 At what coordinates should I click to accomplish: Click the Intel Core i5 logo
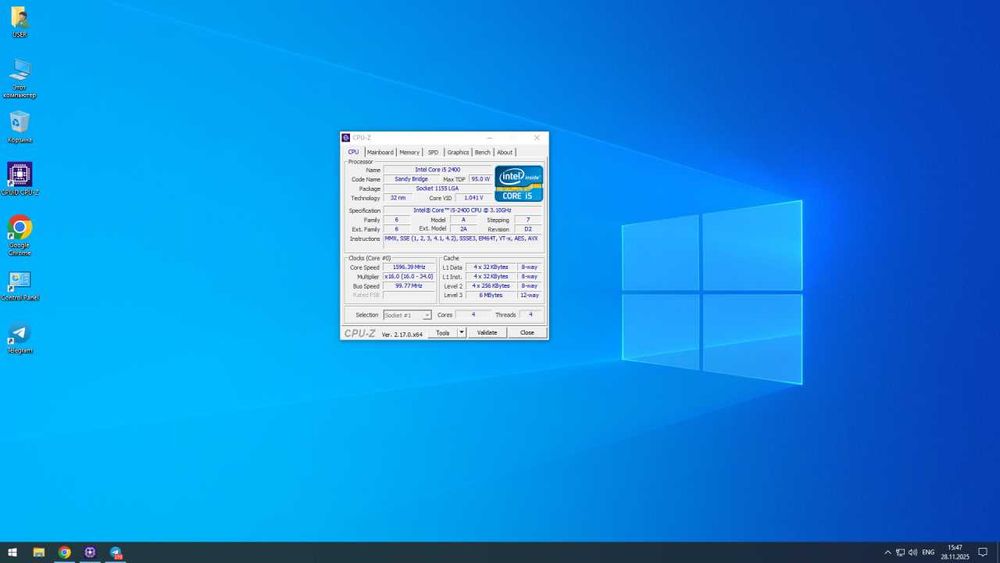tap(519, 183)
